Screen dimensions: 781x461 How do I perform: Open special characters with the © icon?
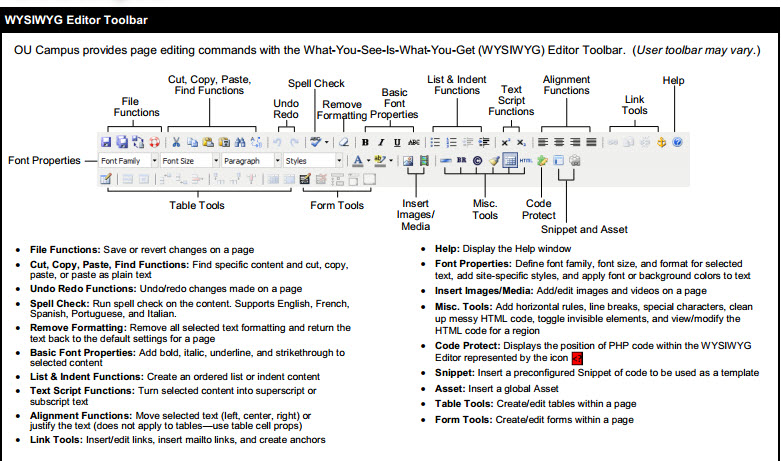click(x=478, y=161)
